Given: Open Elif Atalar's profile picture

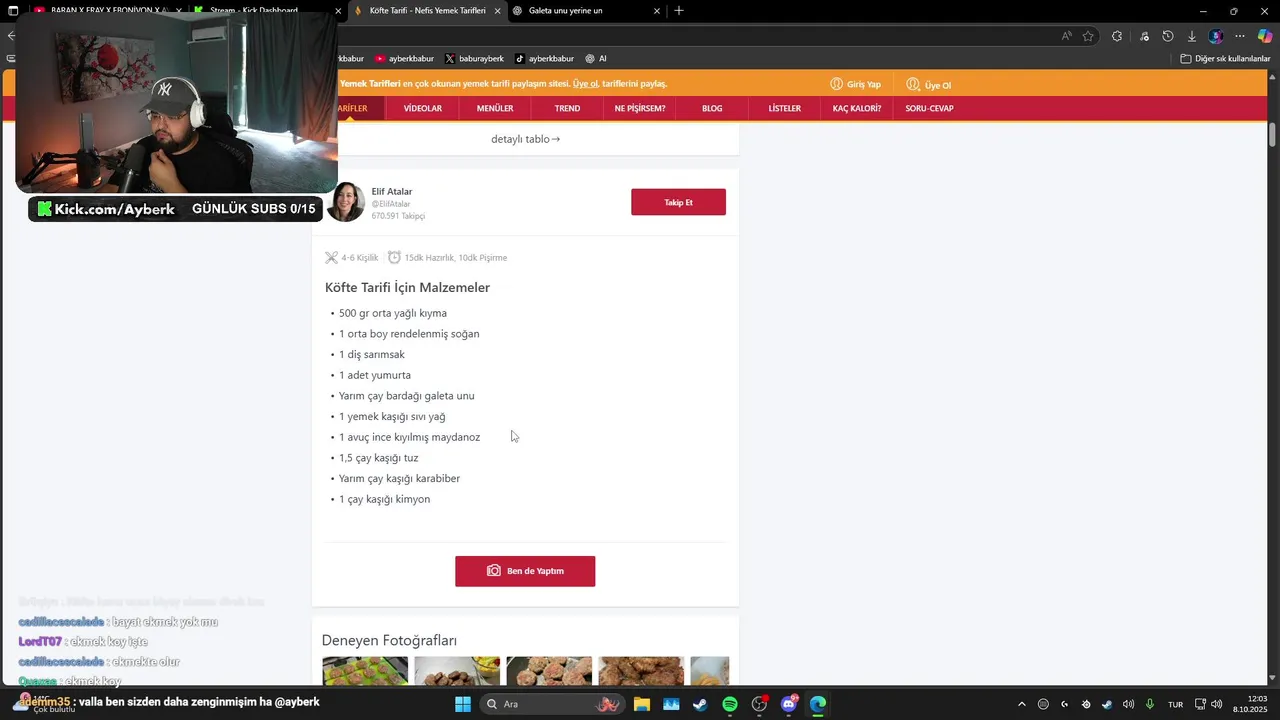Looking at the screenshot, I should [346, 202].
